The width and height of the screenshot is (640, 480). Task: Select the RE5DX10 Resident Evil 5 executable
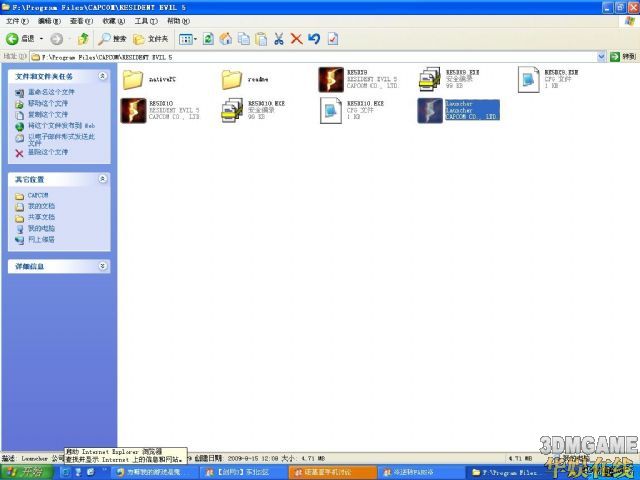(x=160, y=110)
